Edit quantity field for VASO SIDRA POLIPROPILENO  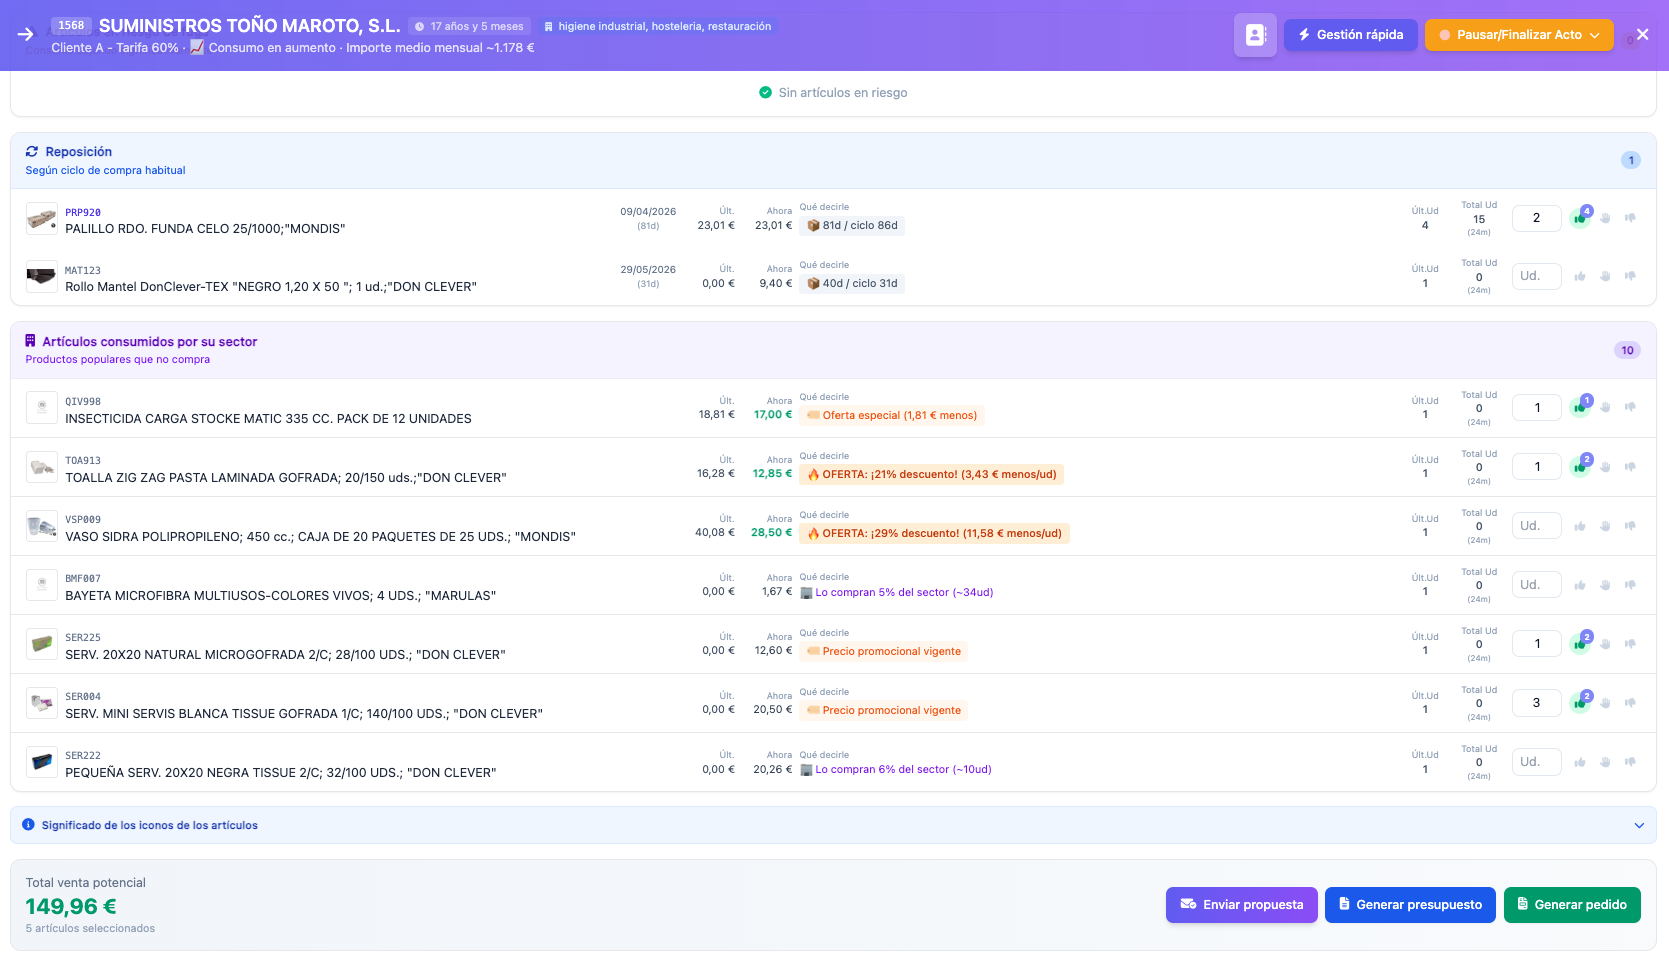coord(1537,526)
